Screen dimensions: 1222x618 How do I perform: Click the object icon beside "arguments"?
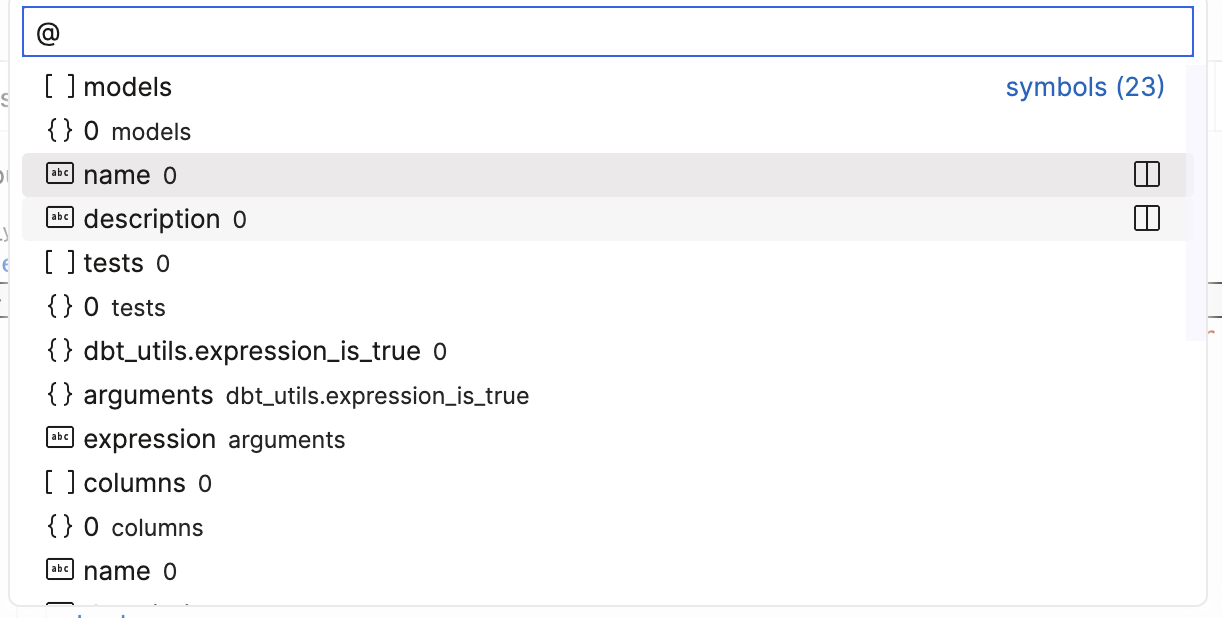point(60,394)
